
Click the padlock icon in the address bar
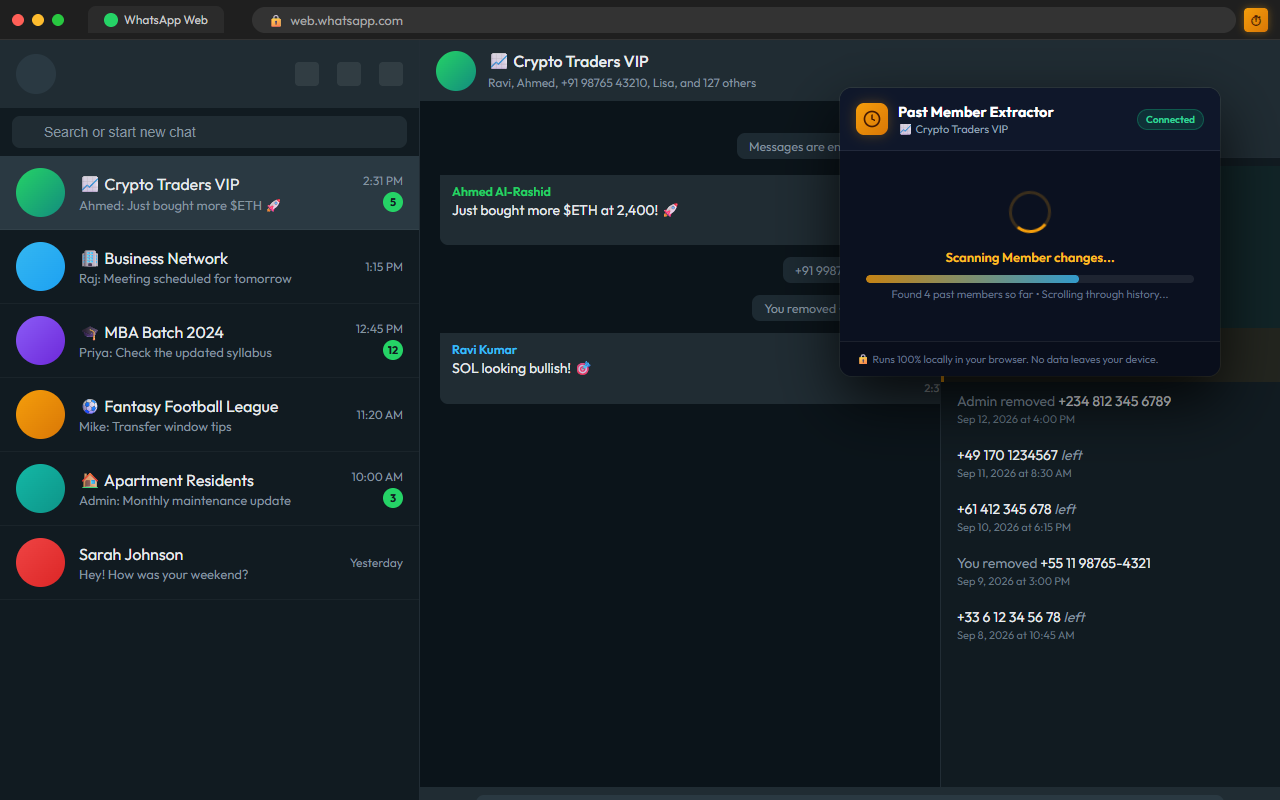pyautogui.click(x=276, y=20)
